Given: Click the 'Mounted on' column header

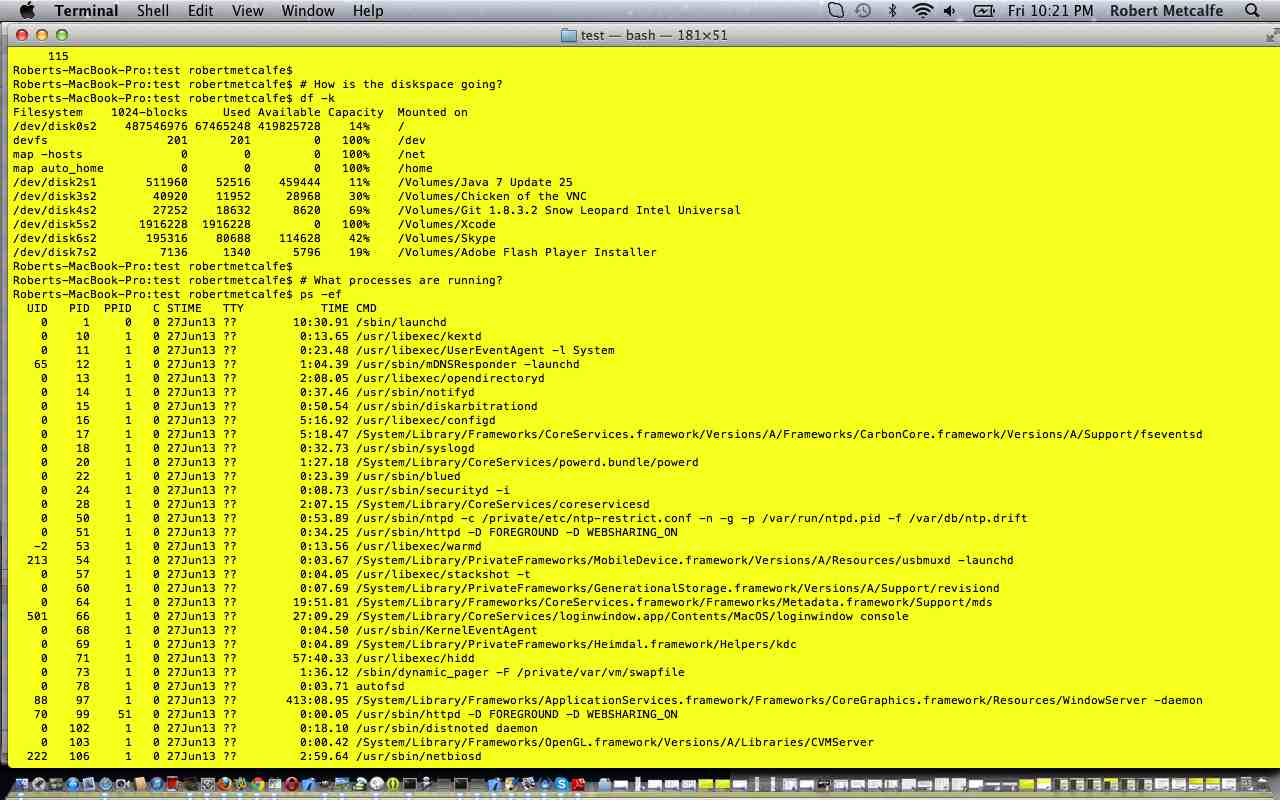Looking at the screenshot, I should (x=432, y=112).
